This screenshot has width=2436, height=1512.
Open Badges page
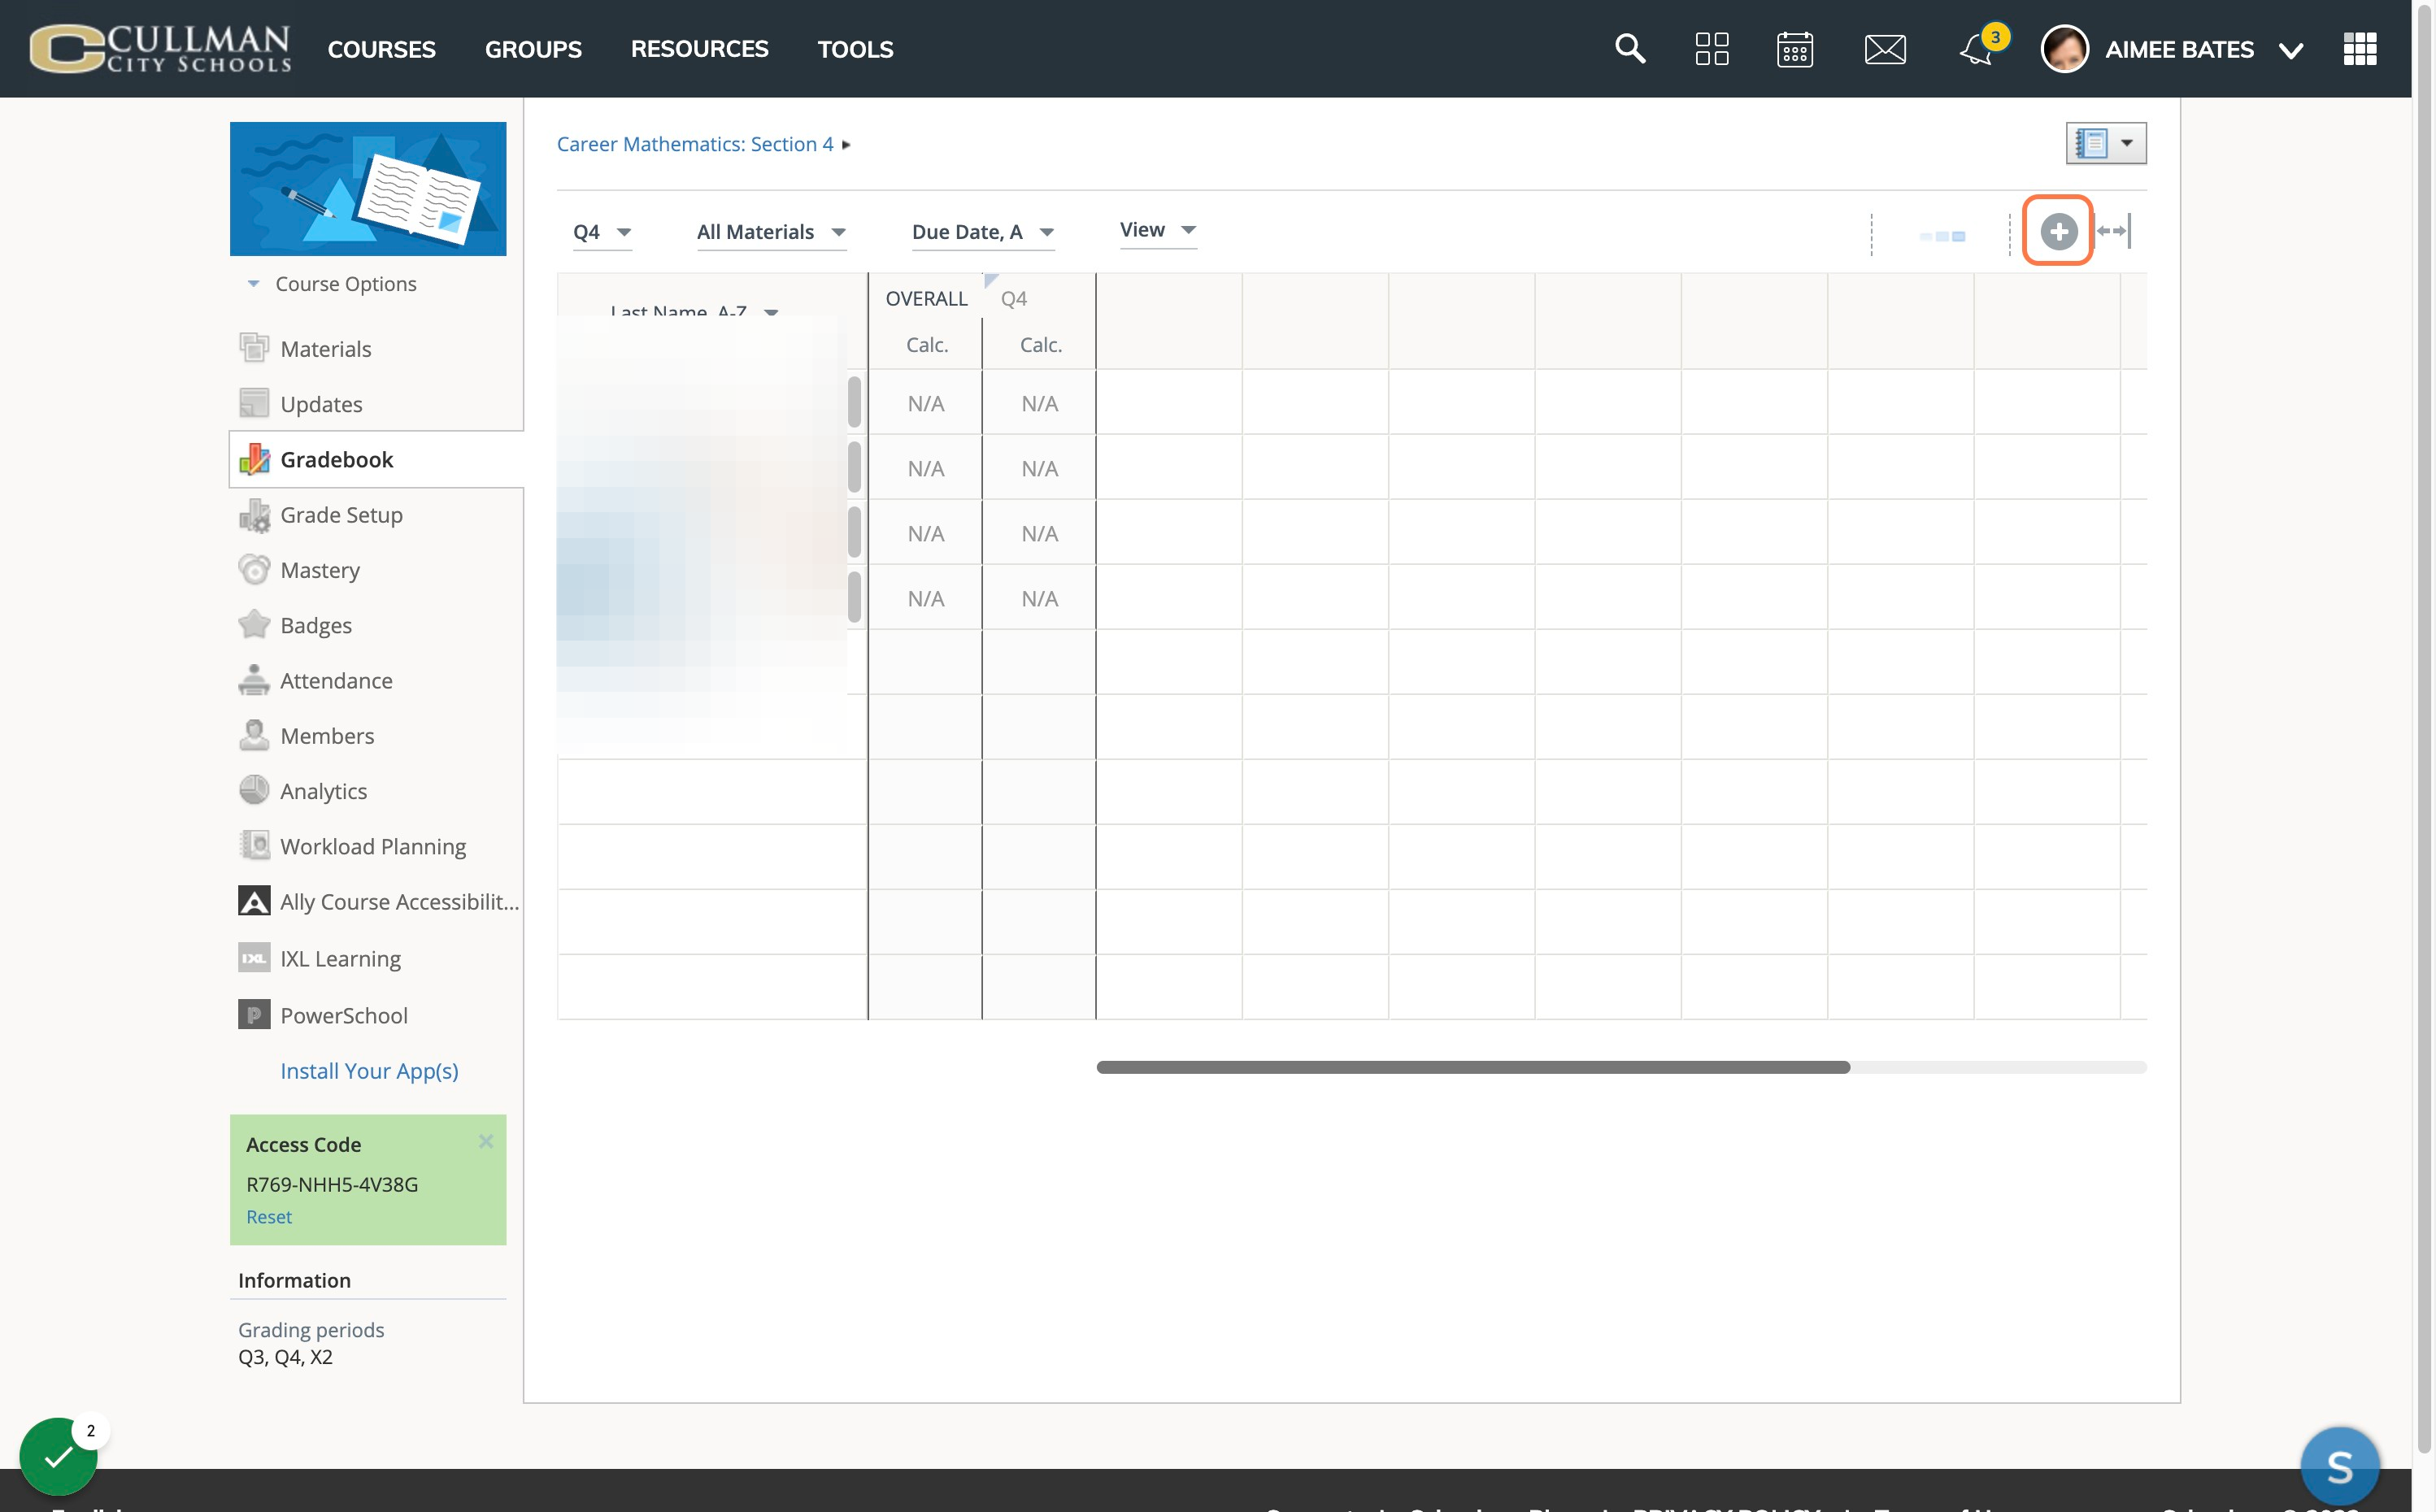(x=295, y=625)
